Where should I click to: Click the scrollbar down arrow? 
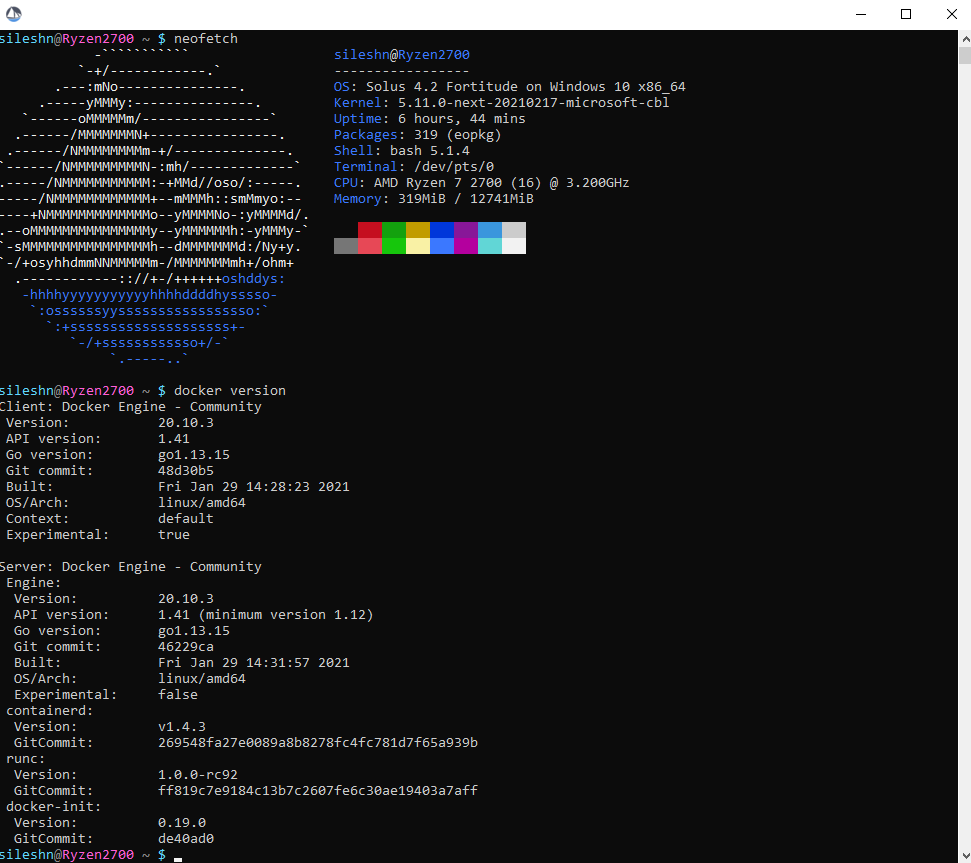965,855
